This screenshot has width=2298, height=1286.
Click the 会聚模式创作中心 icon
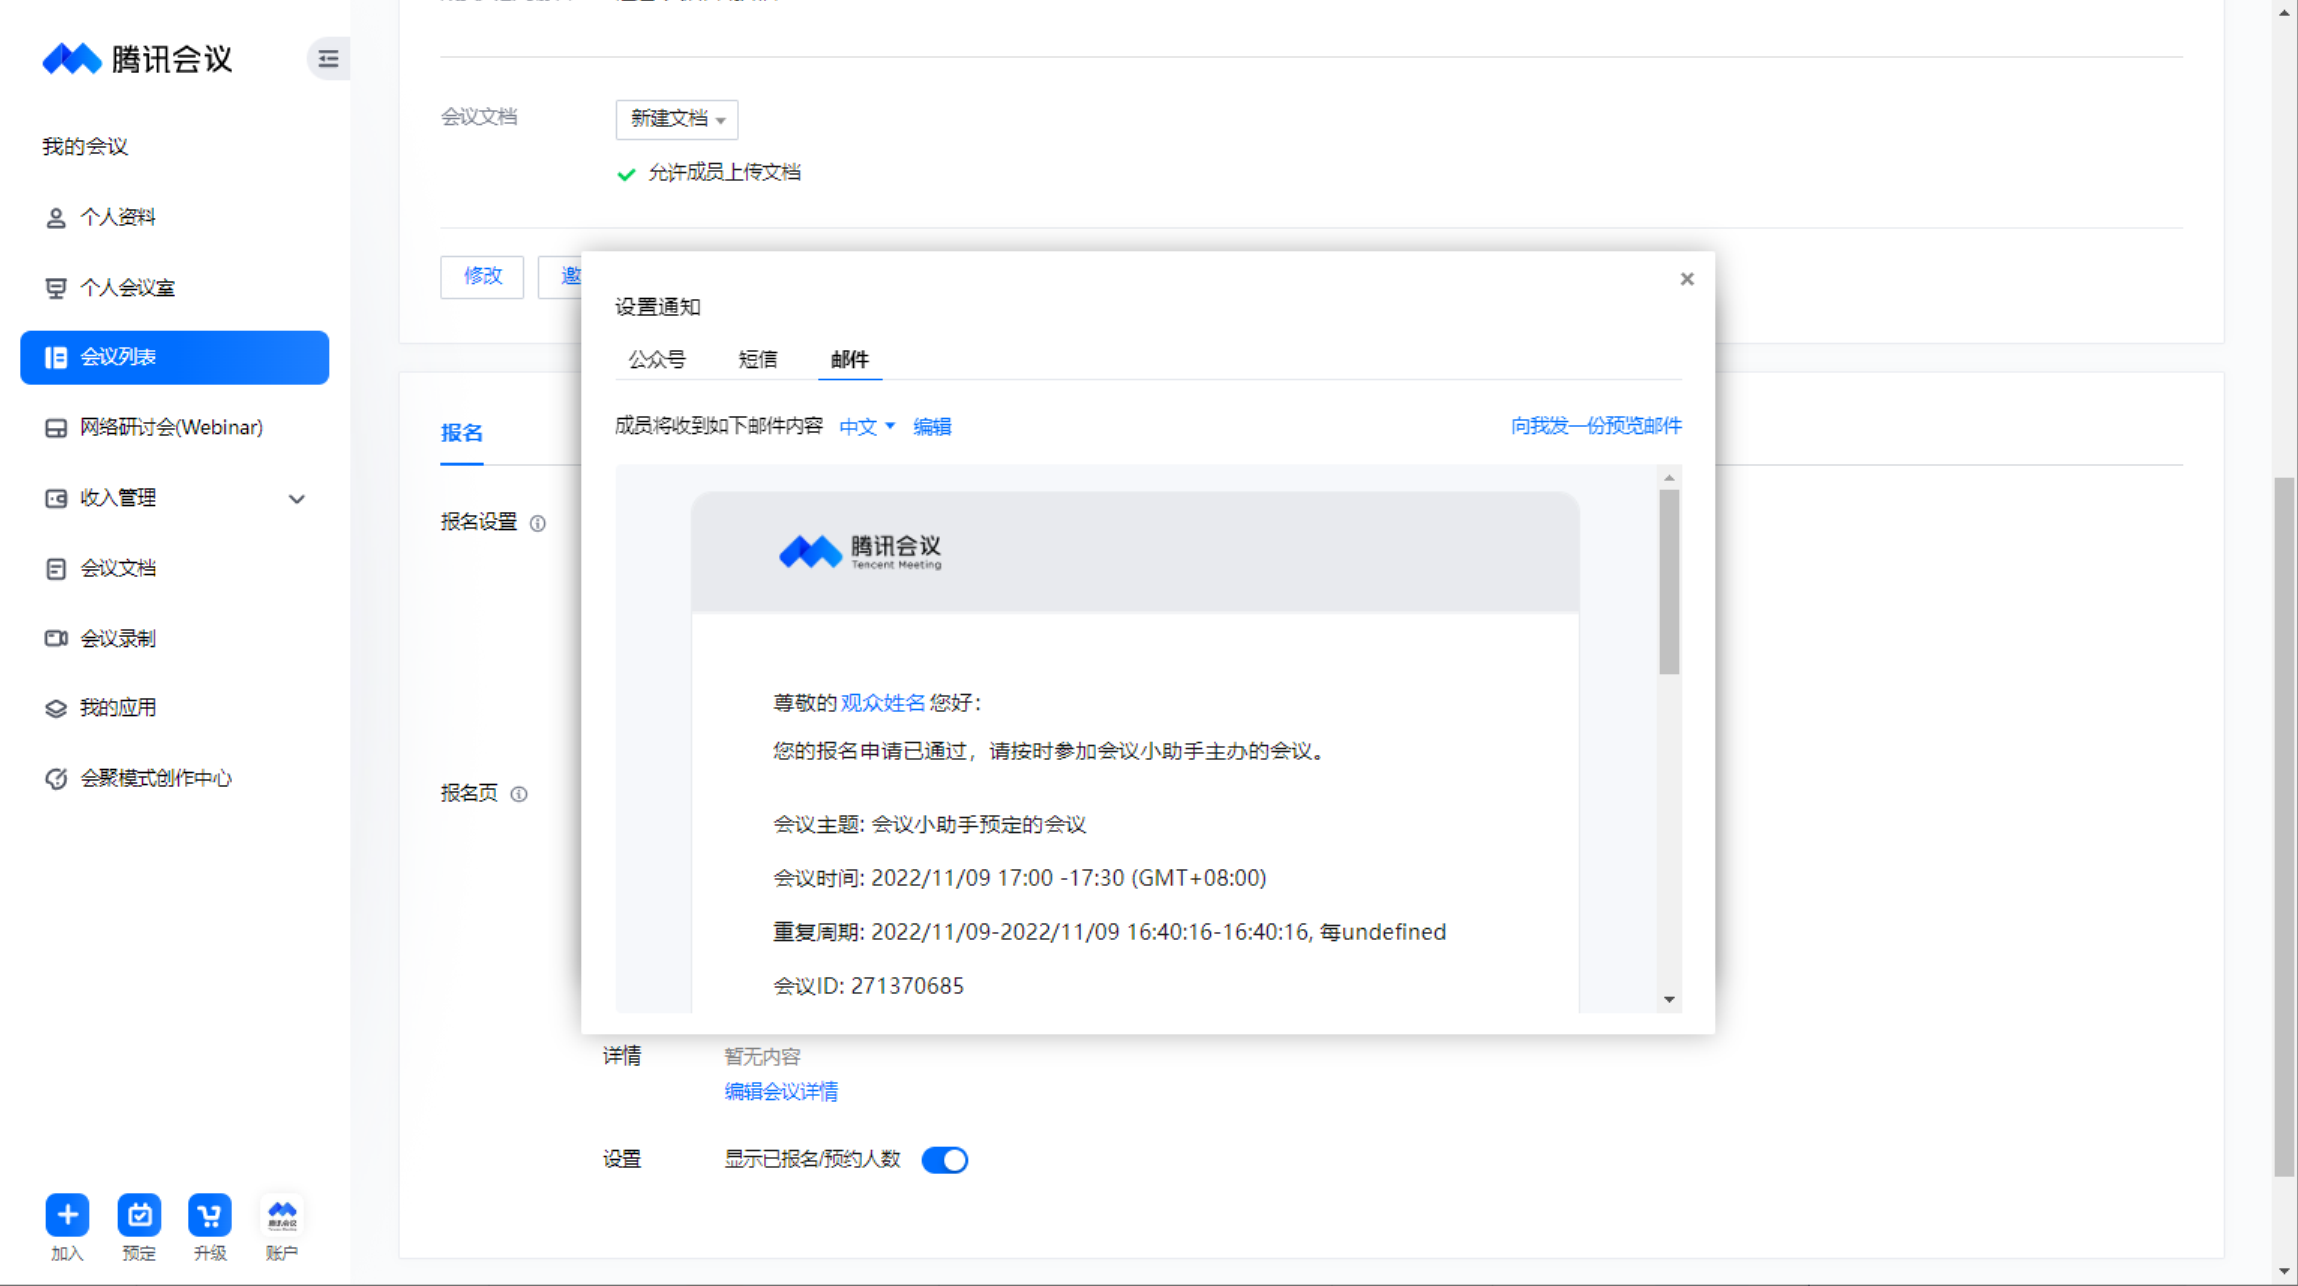coord(56,778)
